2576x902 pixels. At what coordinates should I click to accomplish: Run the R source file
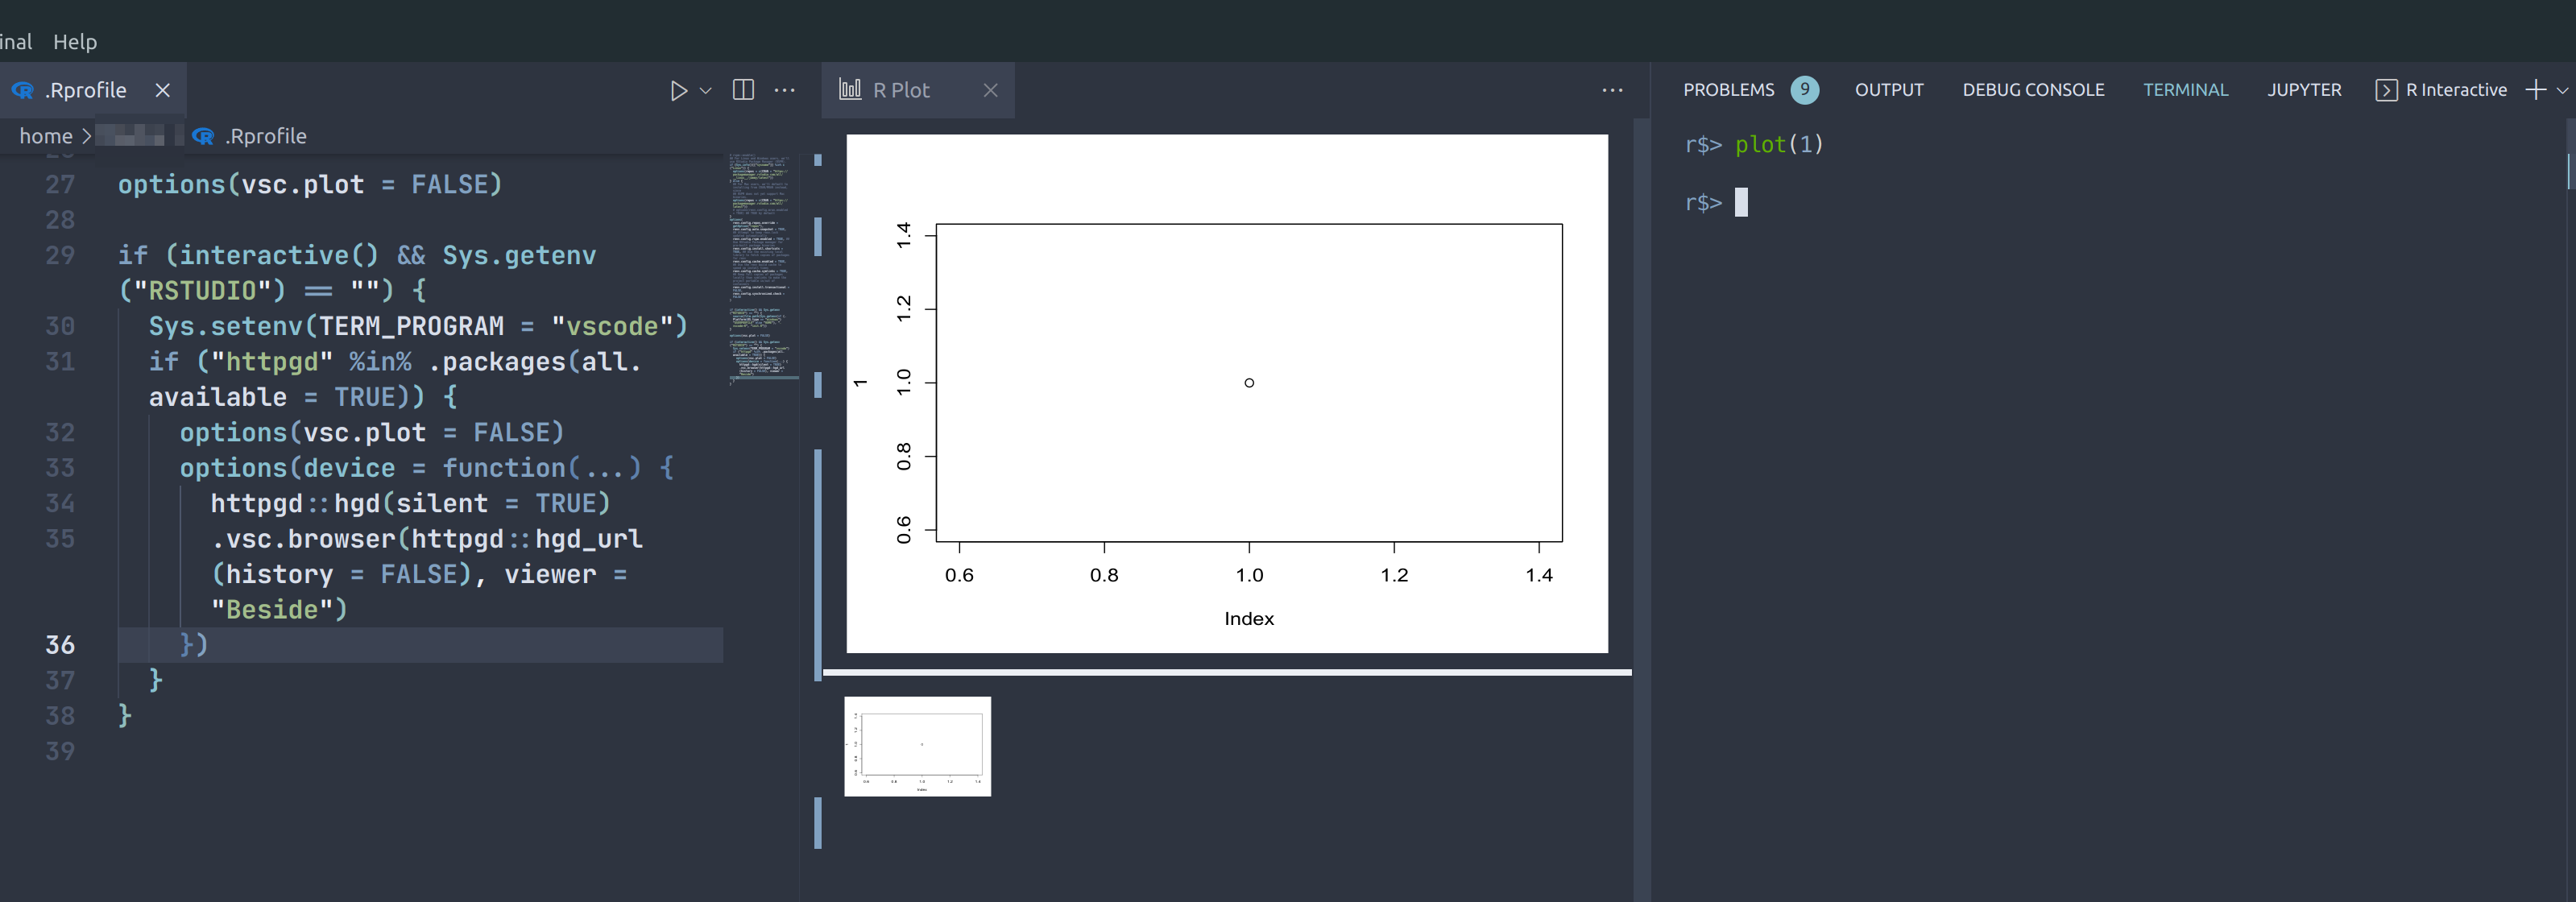681,90
